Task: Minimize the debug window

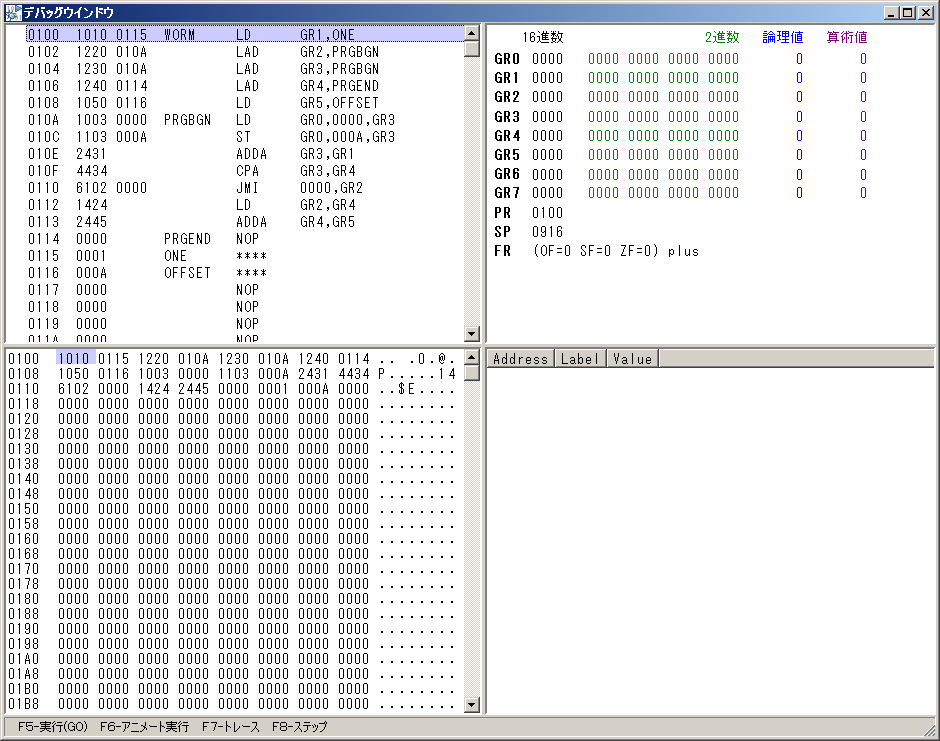Action: click(891, 13)
